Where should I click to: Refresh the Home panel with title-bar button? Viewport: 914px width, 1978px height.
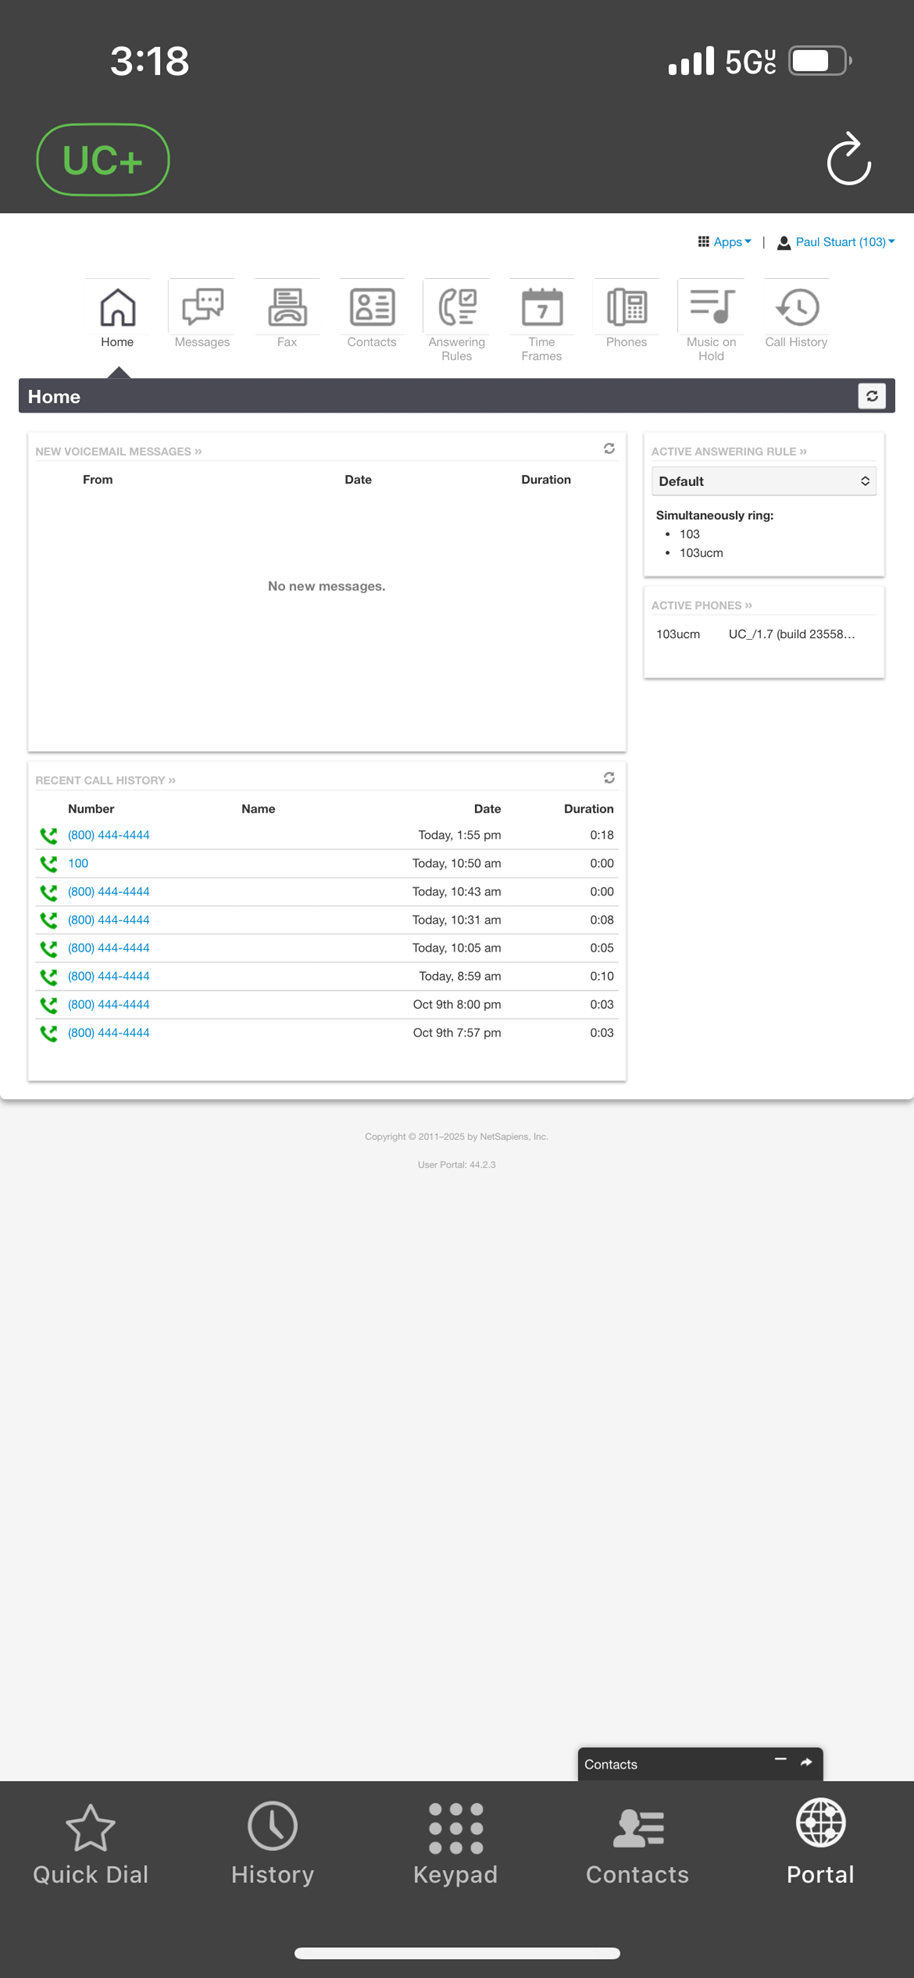point(872,397)
